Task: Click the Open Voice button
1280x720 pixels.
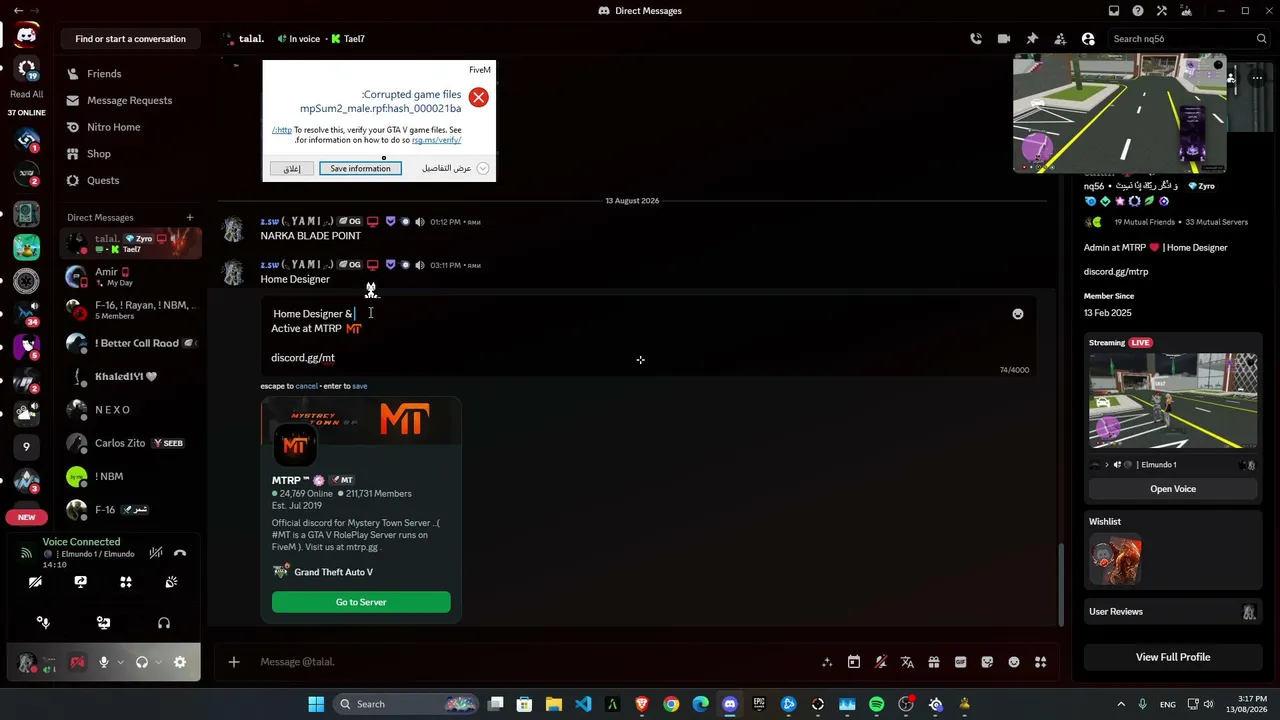Action: (1173, 489)
